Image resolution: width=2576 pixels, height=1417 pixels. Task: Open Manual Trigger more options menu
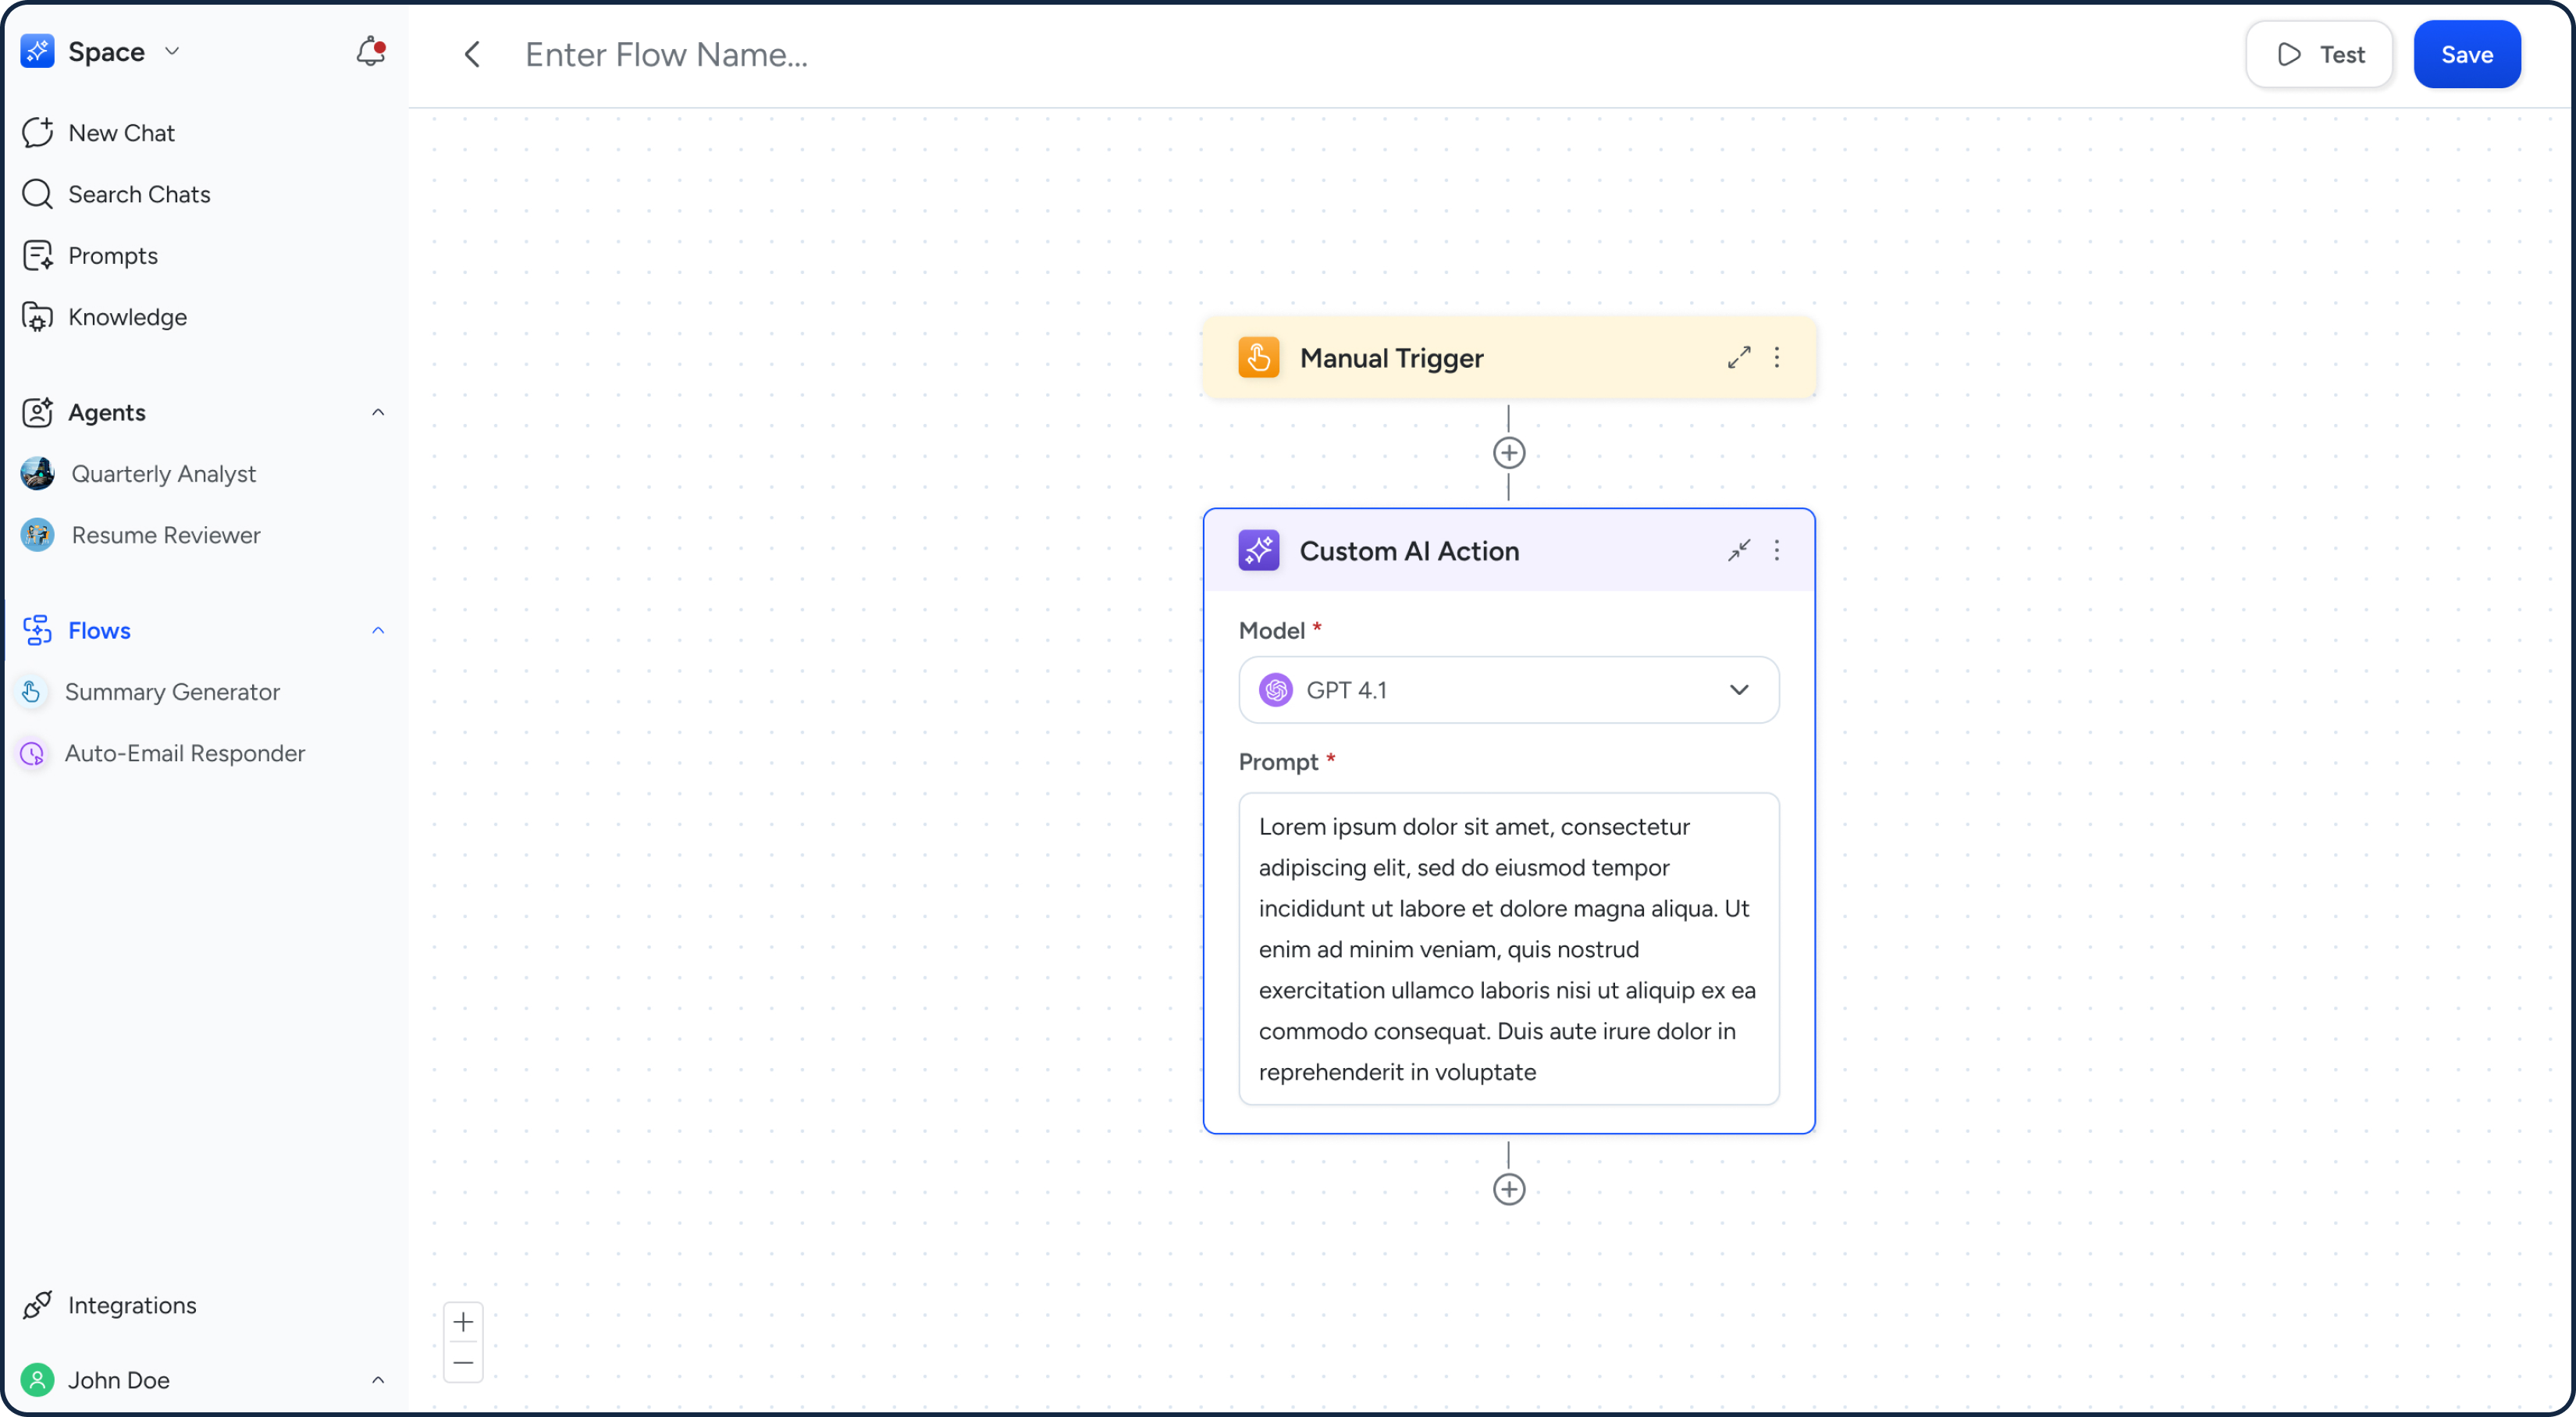(x=1777, y=357)
